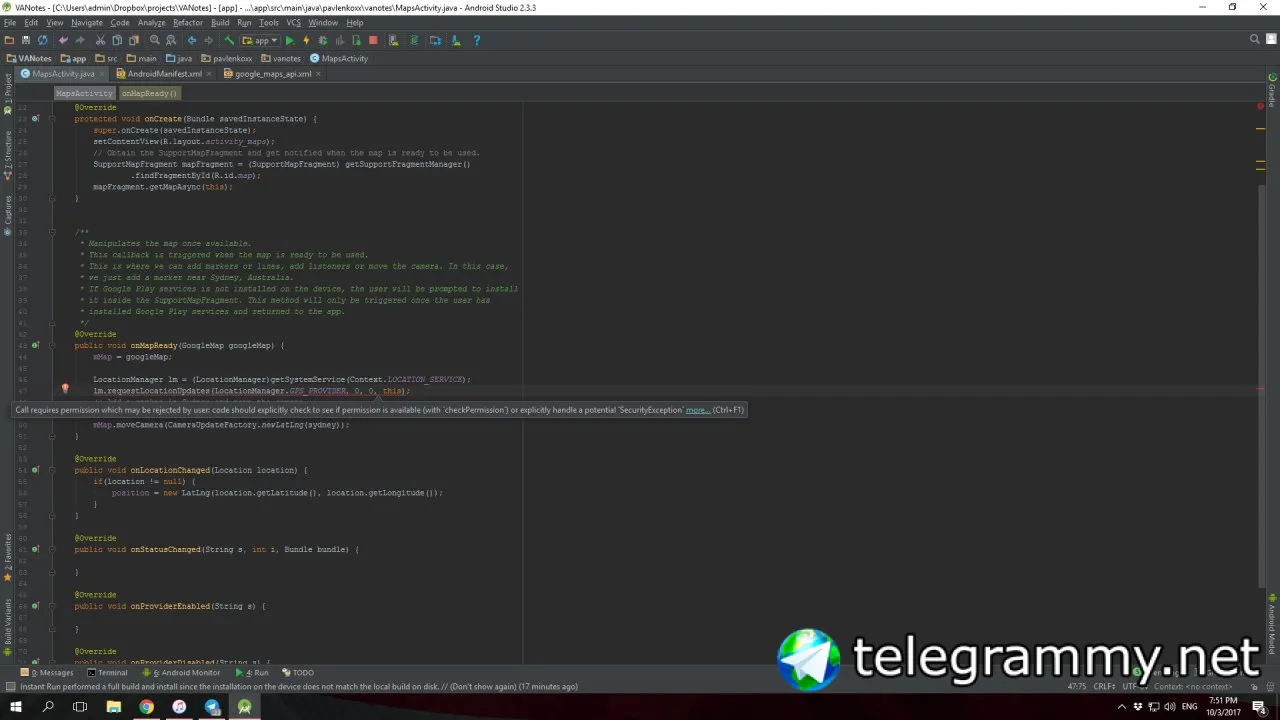
Task: Click the Find (magnifier) toolbar icon
Action: point(155,40)
